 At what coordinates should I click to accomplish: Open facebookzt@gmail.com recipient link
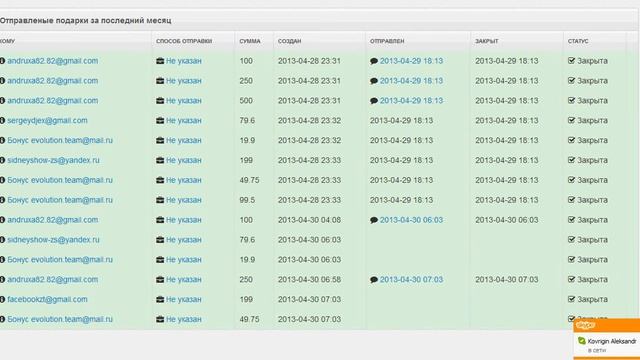(x=47, y=299)
